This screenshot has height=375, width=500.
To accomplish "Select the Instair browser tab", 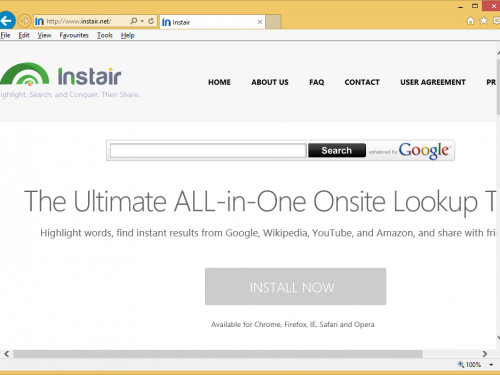I will pos(212,22).
